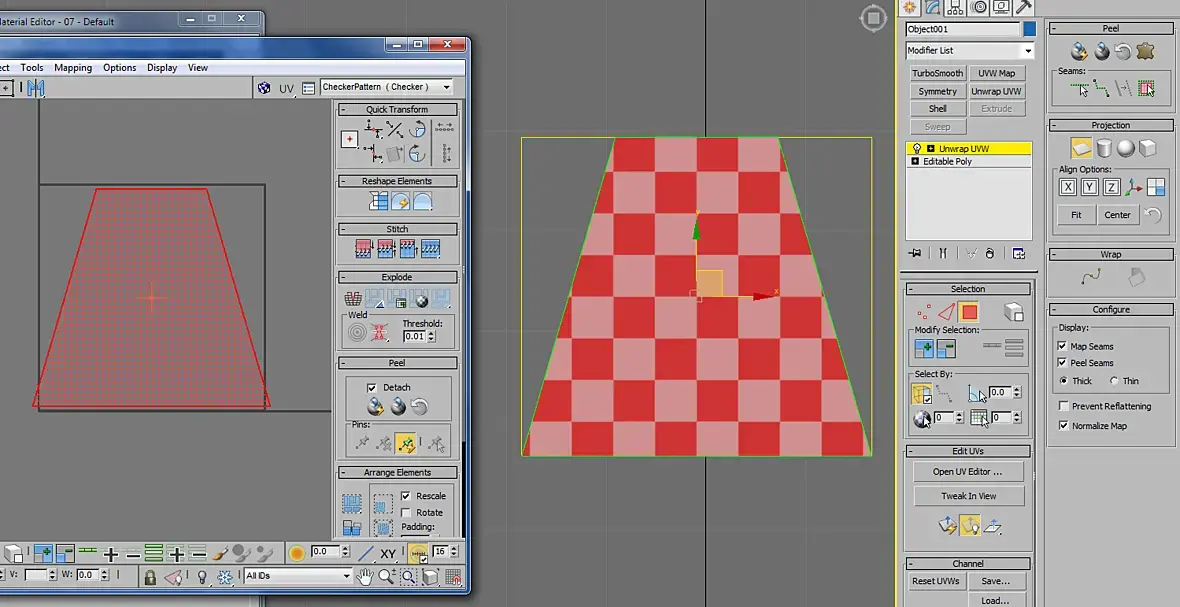Choose the Spherical Map projection icon

(1126, 148)
